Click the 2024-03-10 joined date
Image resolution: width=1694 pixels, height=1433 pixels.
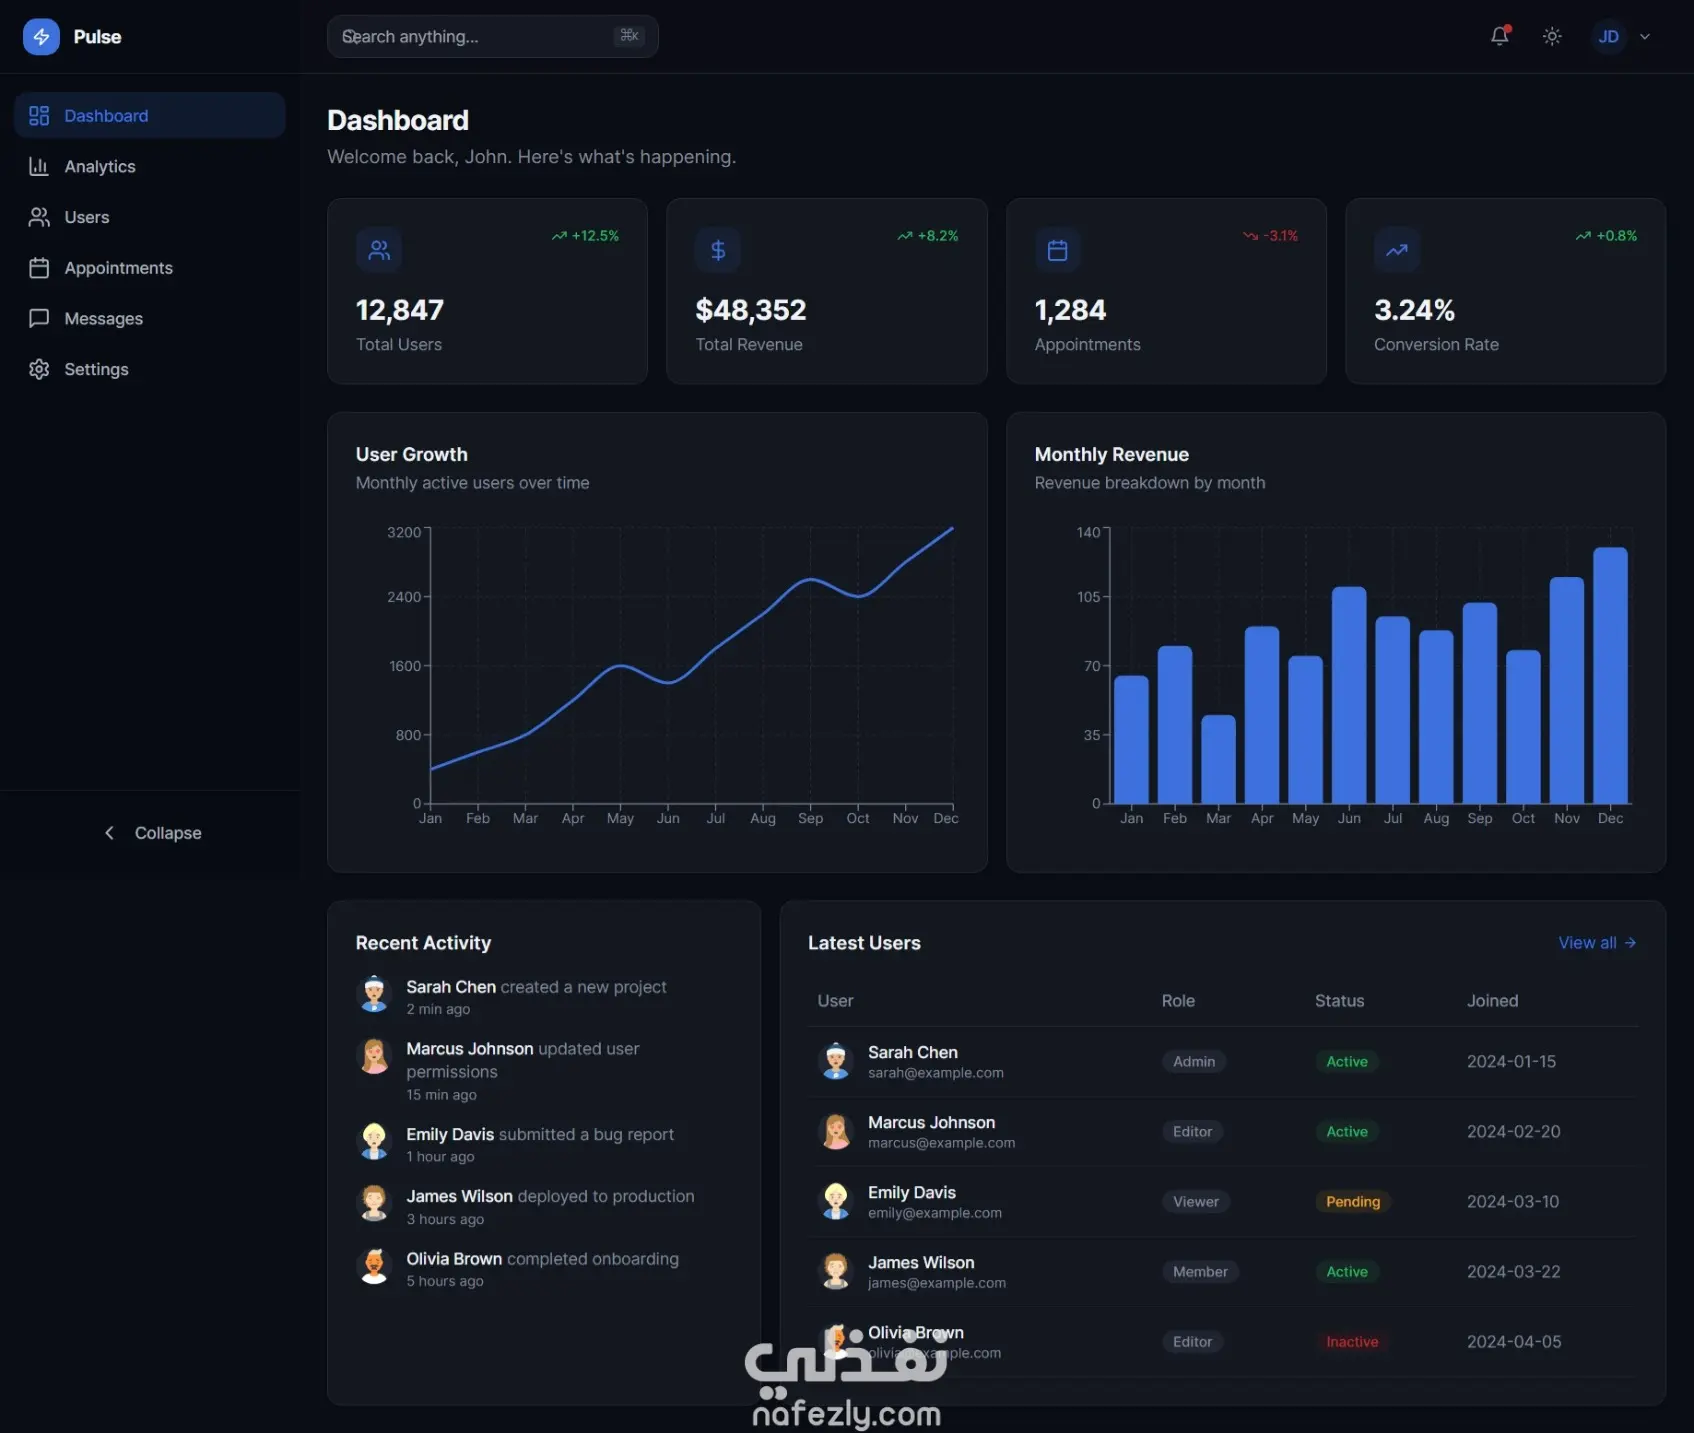[x=1513, y=1202]
